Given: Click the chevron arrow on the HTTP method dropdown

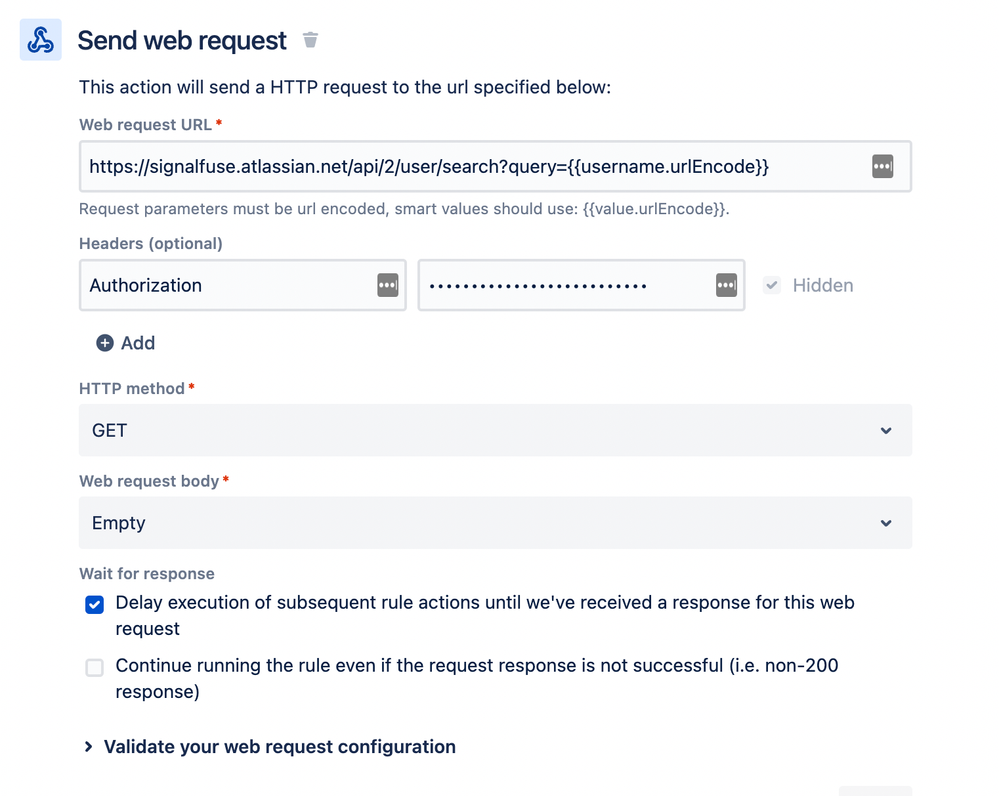Looking at the screenshot, I should 886,431.
